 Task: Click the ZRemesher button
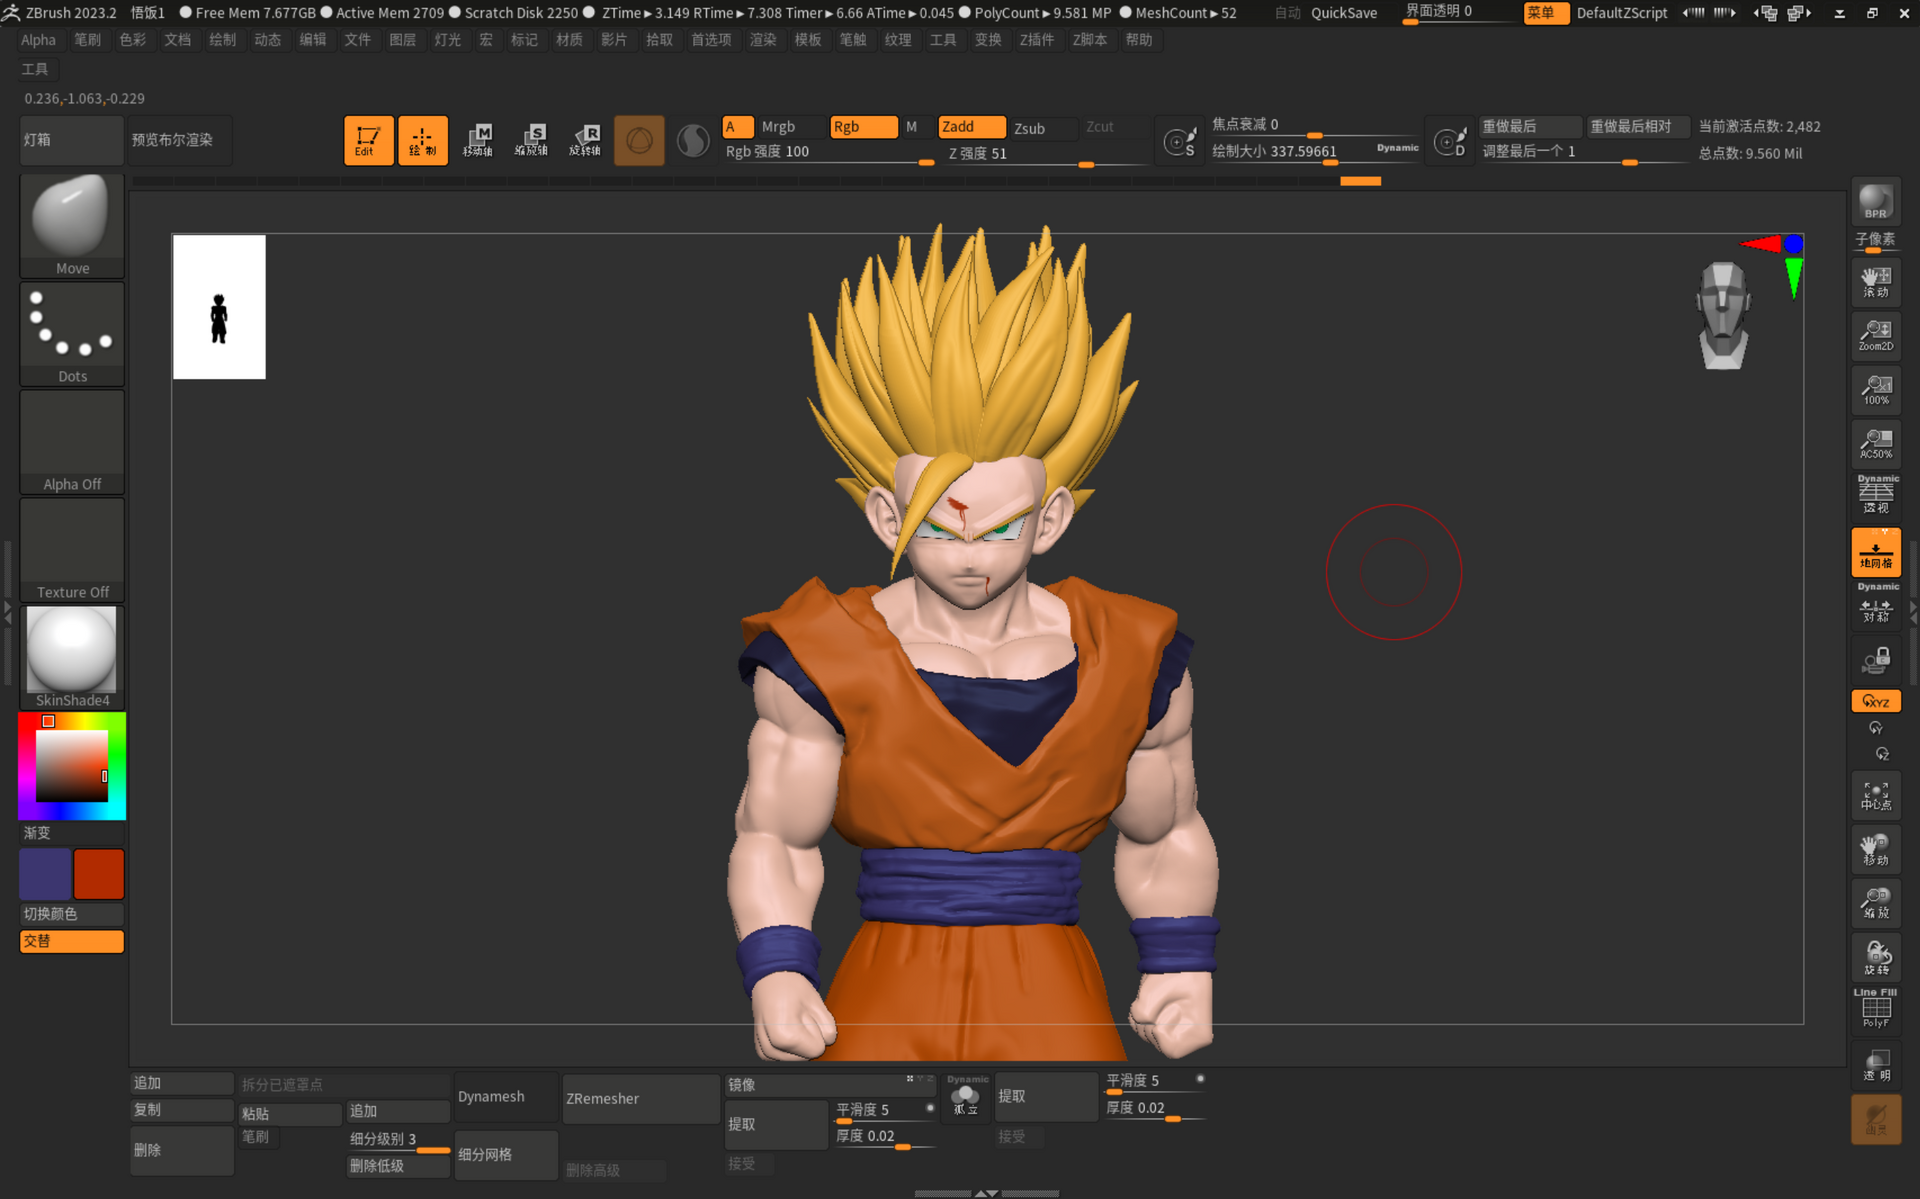tap(640, 1099)
